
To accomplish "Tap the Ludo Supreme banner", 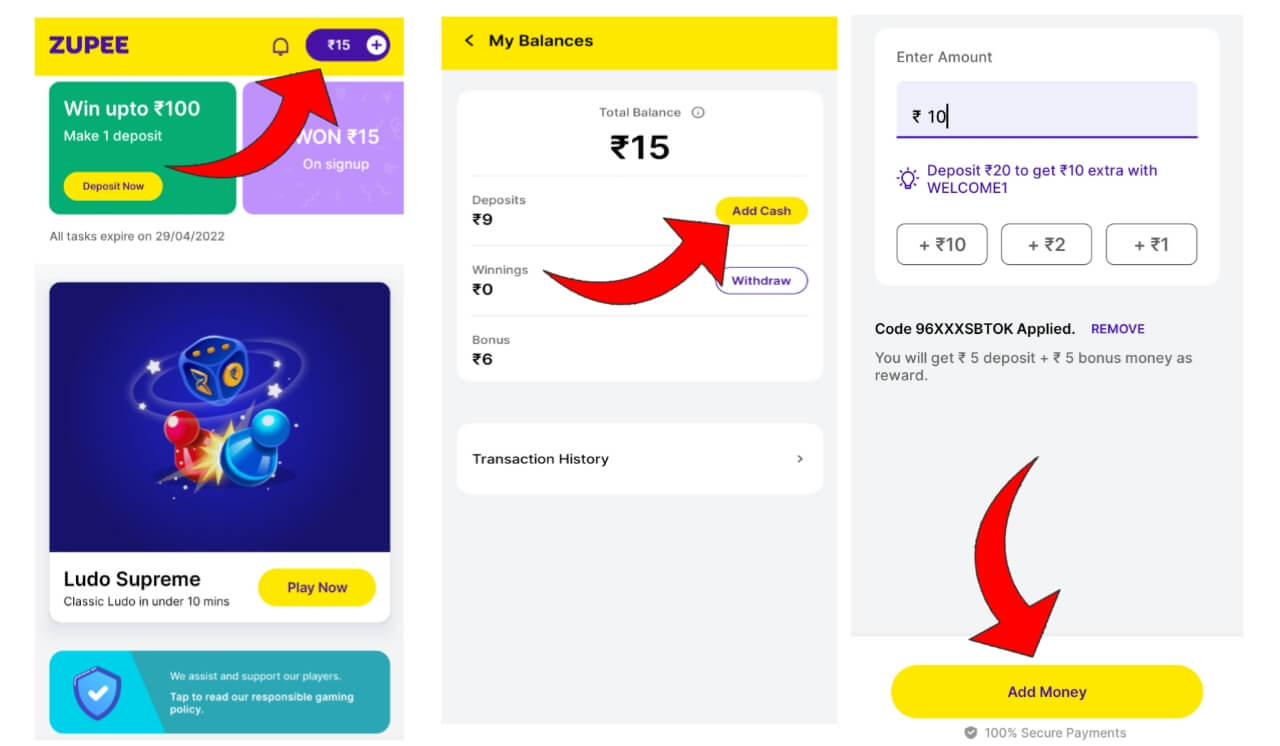I will pos(220,415).
